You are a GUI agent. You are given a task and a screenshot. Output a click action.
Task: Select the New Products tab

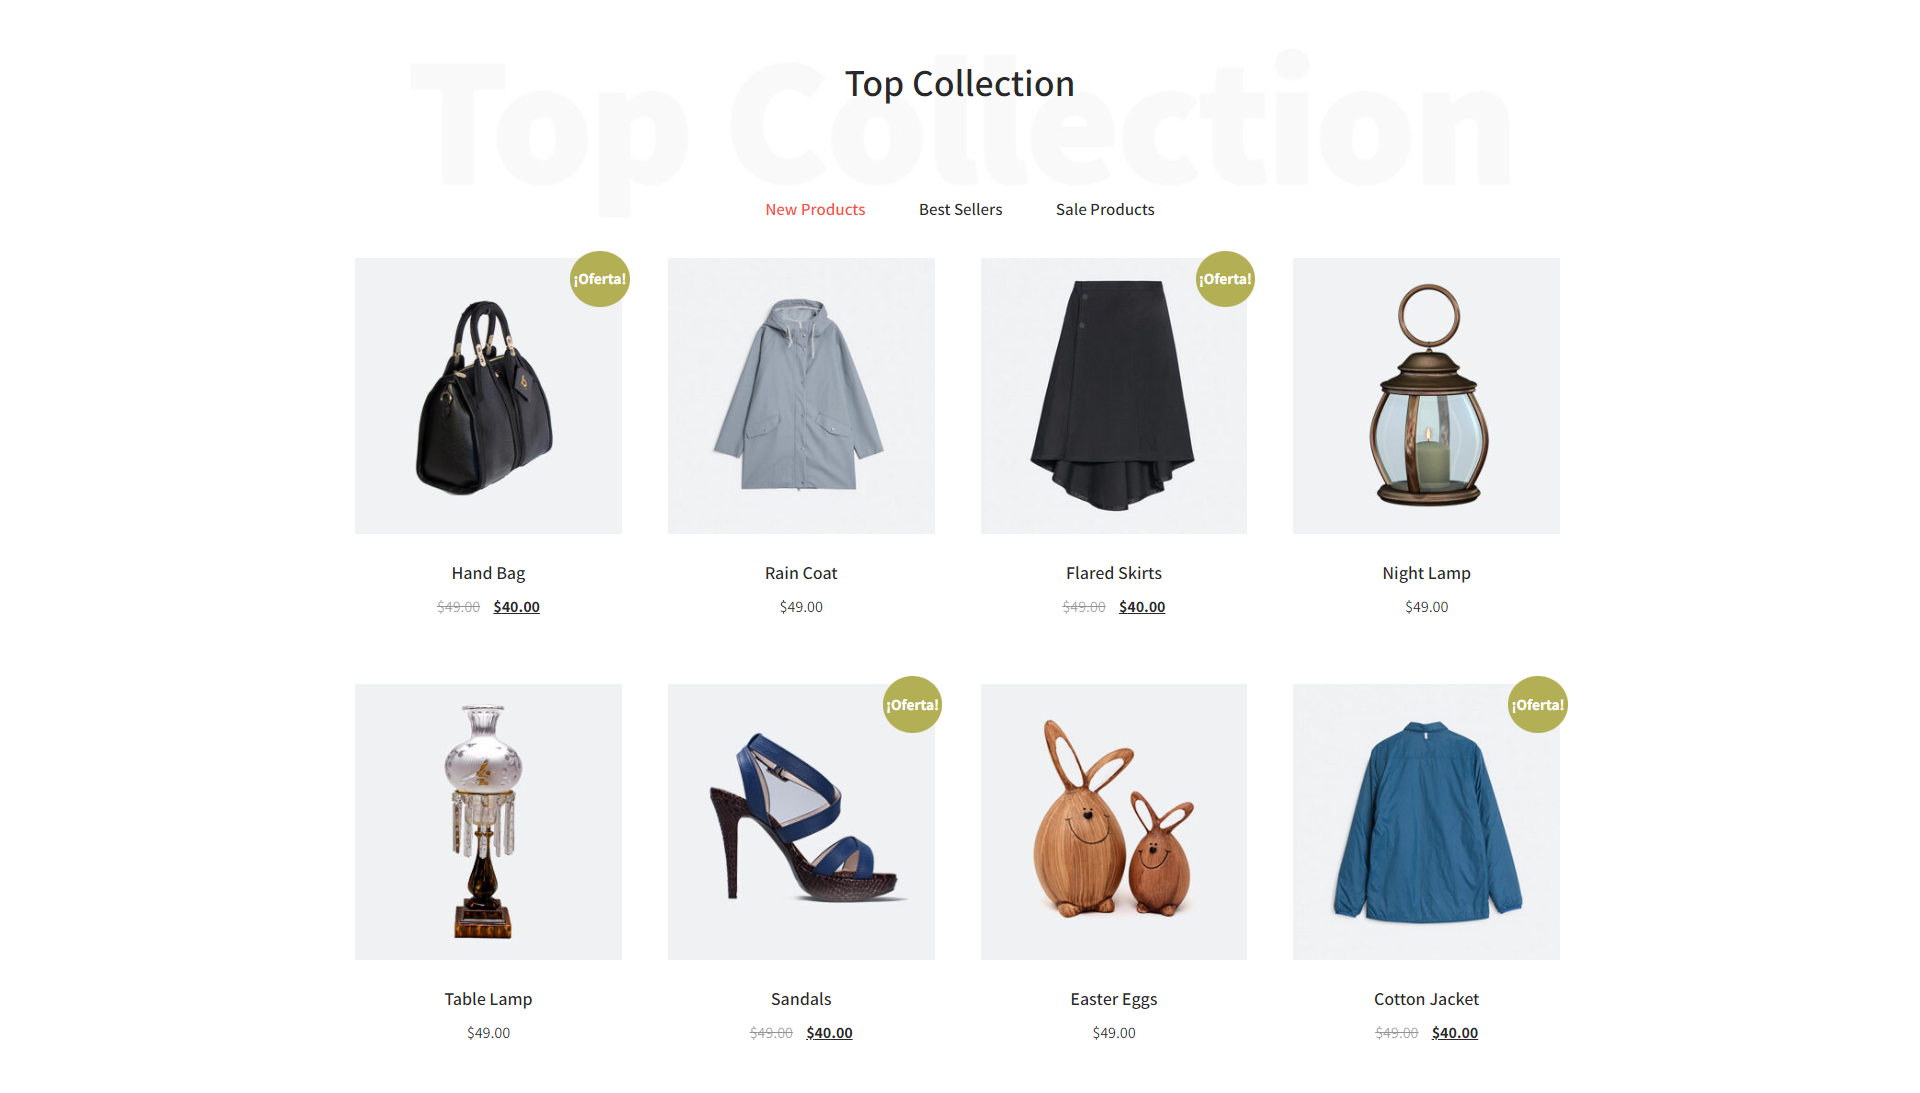[814, 208]
